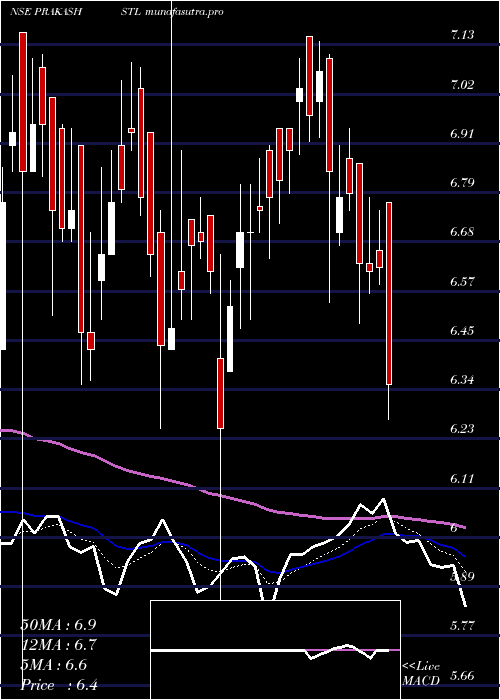Select the 6.79 price axis label
The image size is (500, 700).
(462, 183)
